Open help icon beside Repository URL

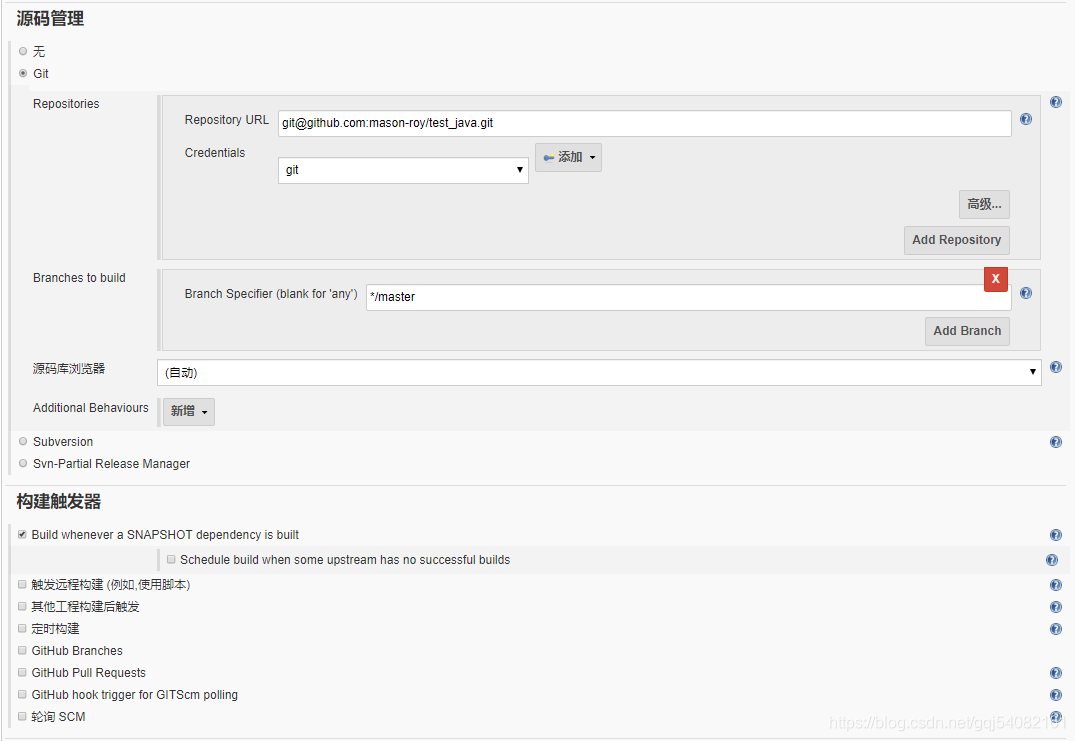(x=1026, y=119)
